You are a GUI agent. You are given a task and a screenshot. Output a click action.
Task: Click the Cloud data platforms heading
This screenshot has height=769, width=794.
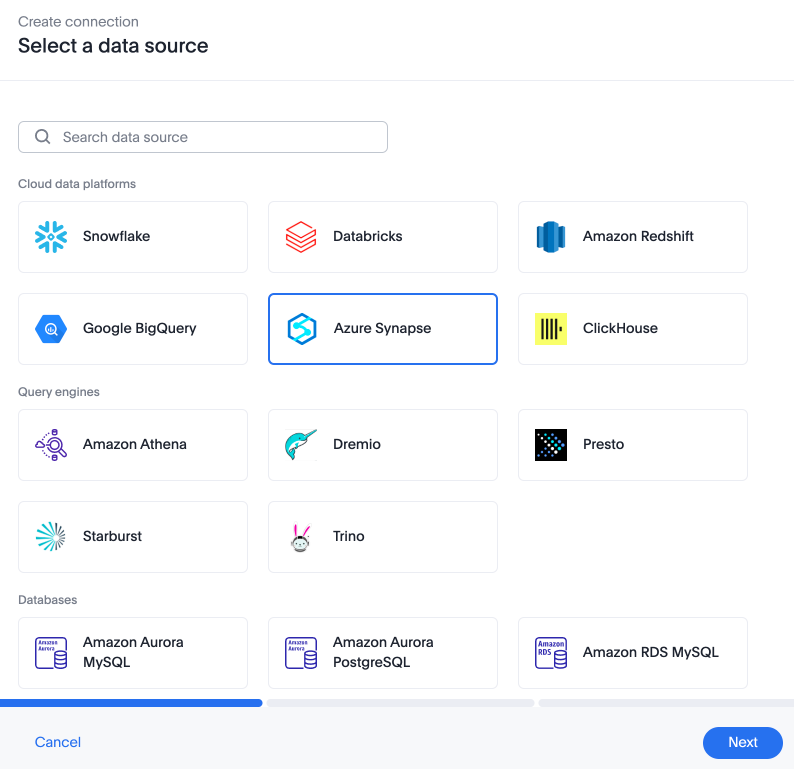[x=77, y=184]
